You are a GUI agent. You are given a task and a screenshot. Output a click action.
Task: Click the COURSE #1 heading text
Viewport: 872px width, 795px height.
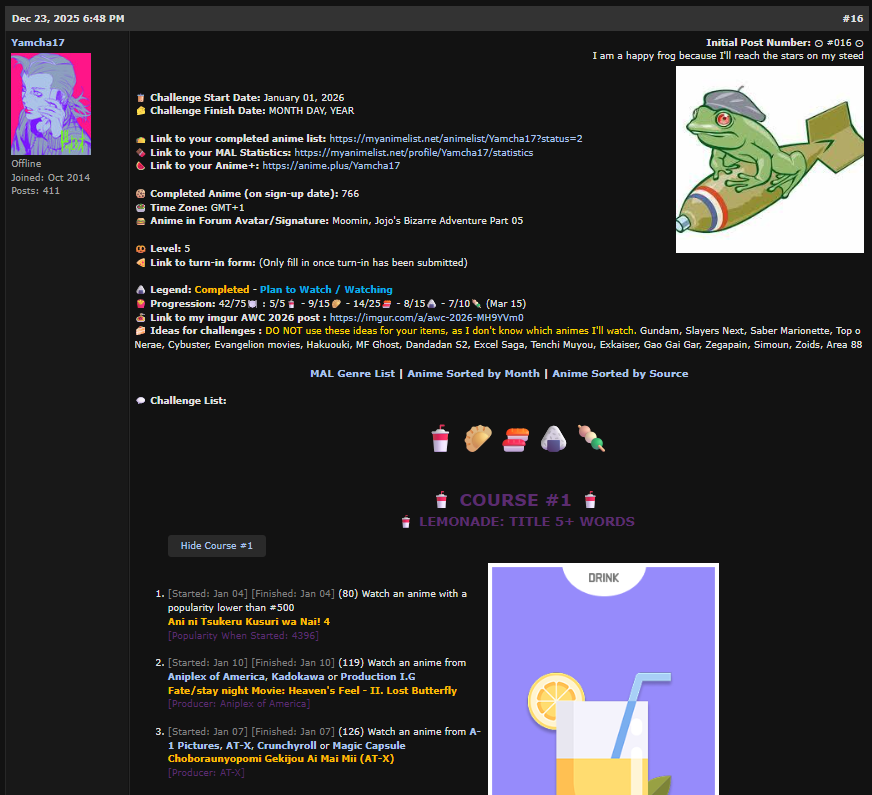point(515,500)
